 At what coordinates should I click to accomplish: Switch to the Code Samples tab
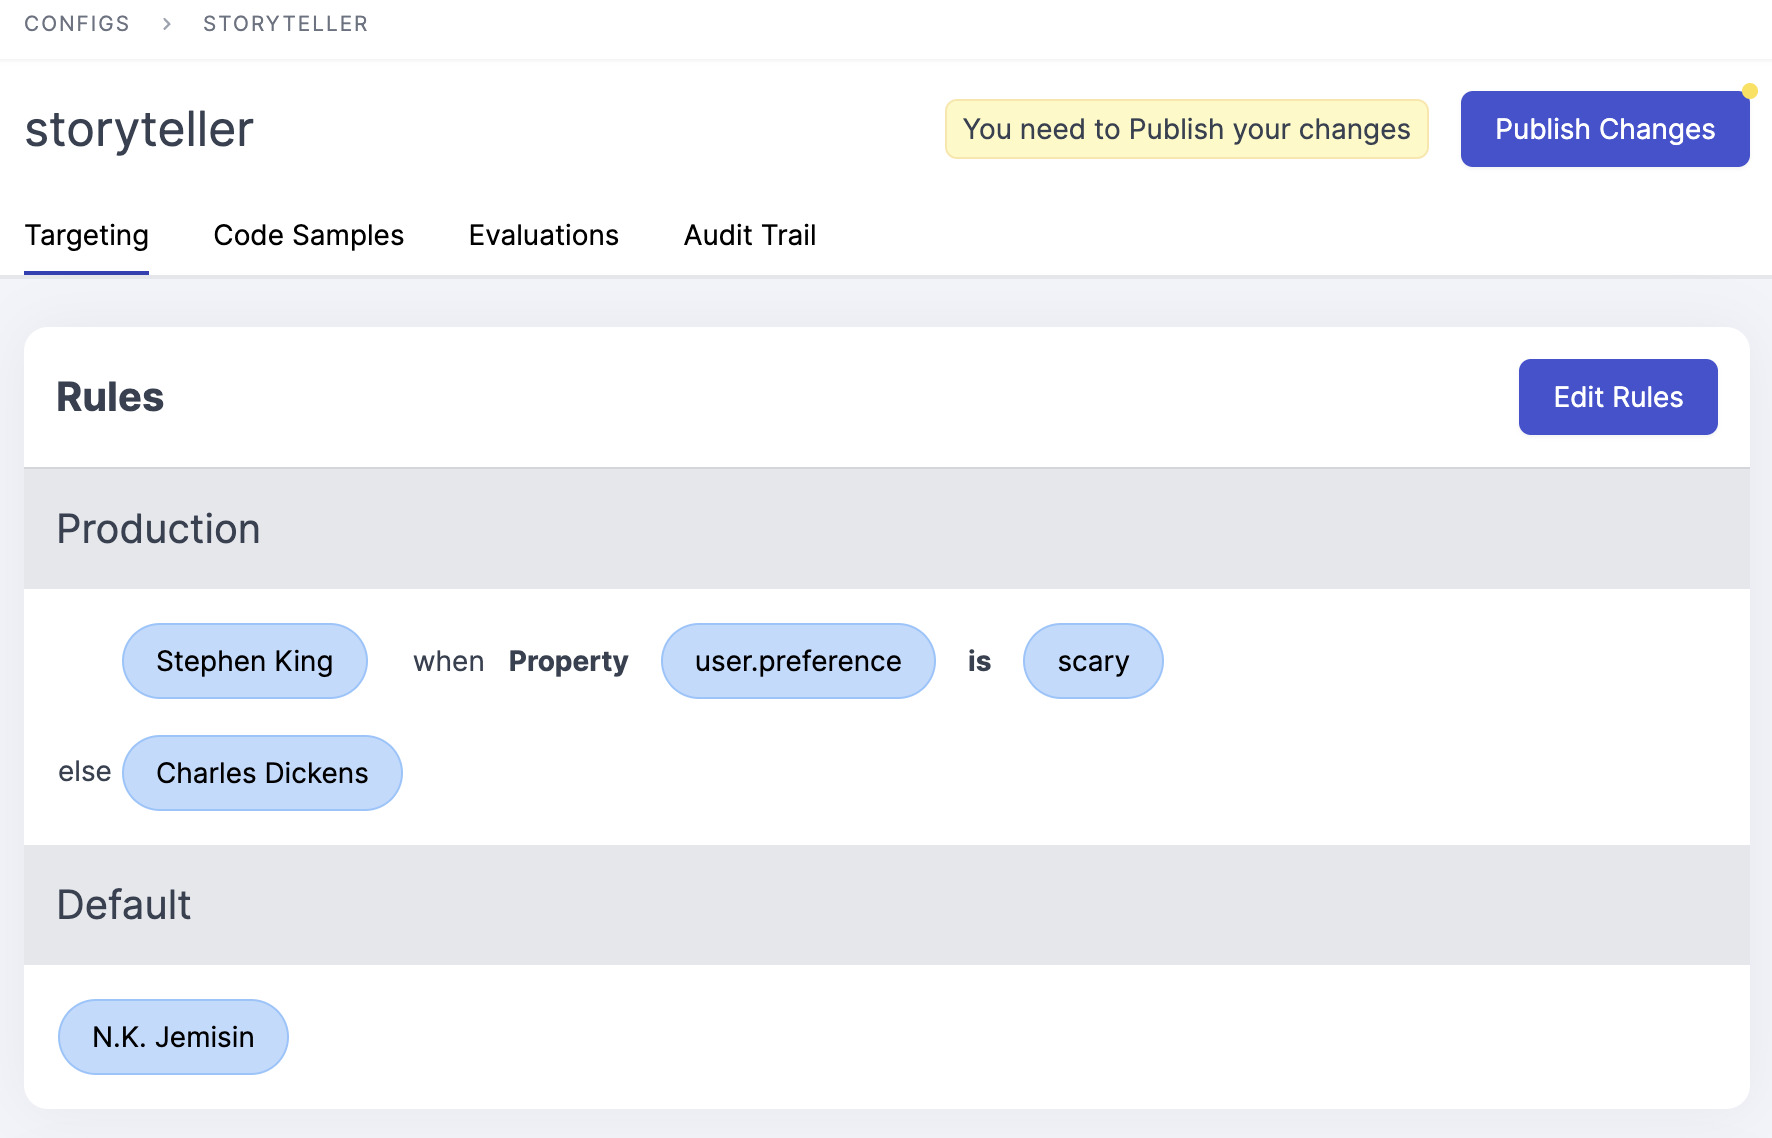click(308, 235)
